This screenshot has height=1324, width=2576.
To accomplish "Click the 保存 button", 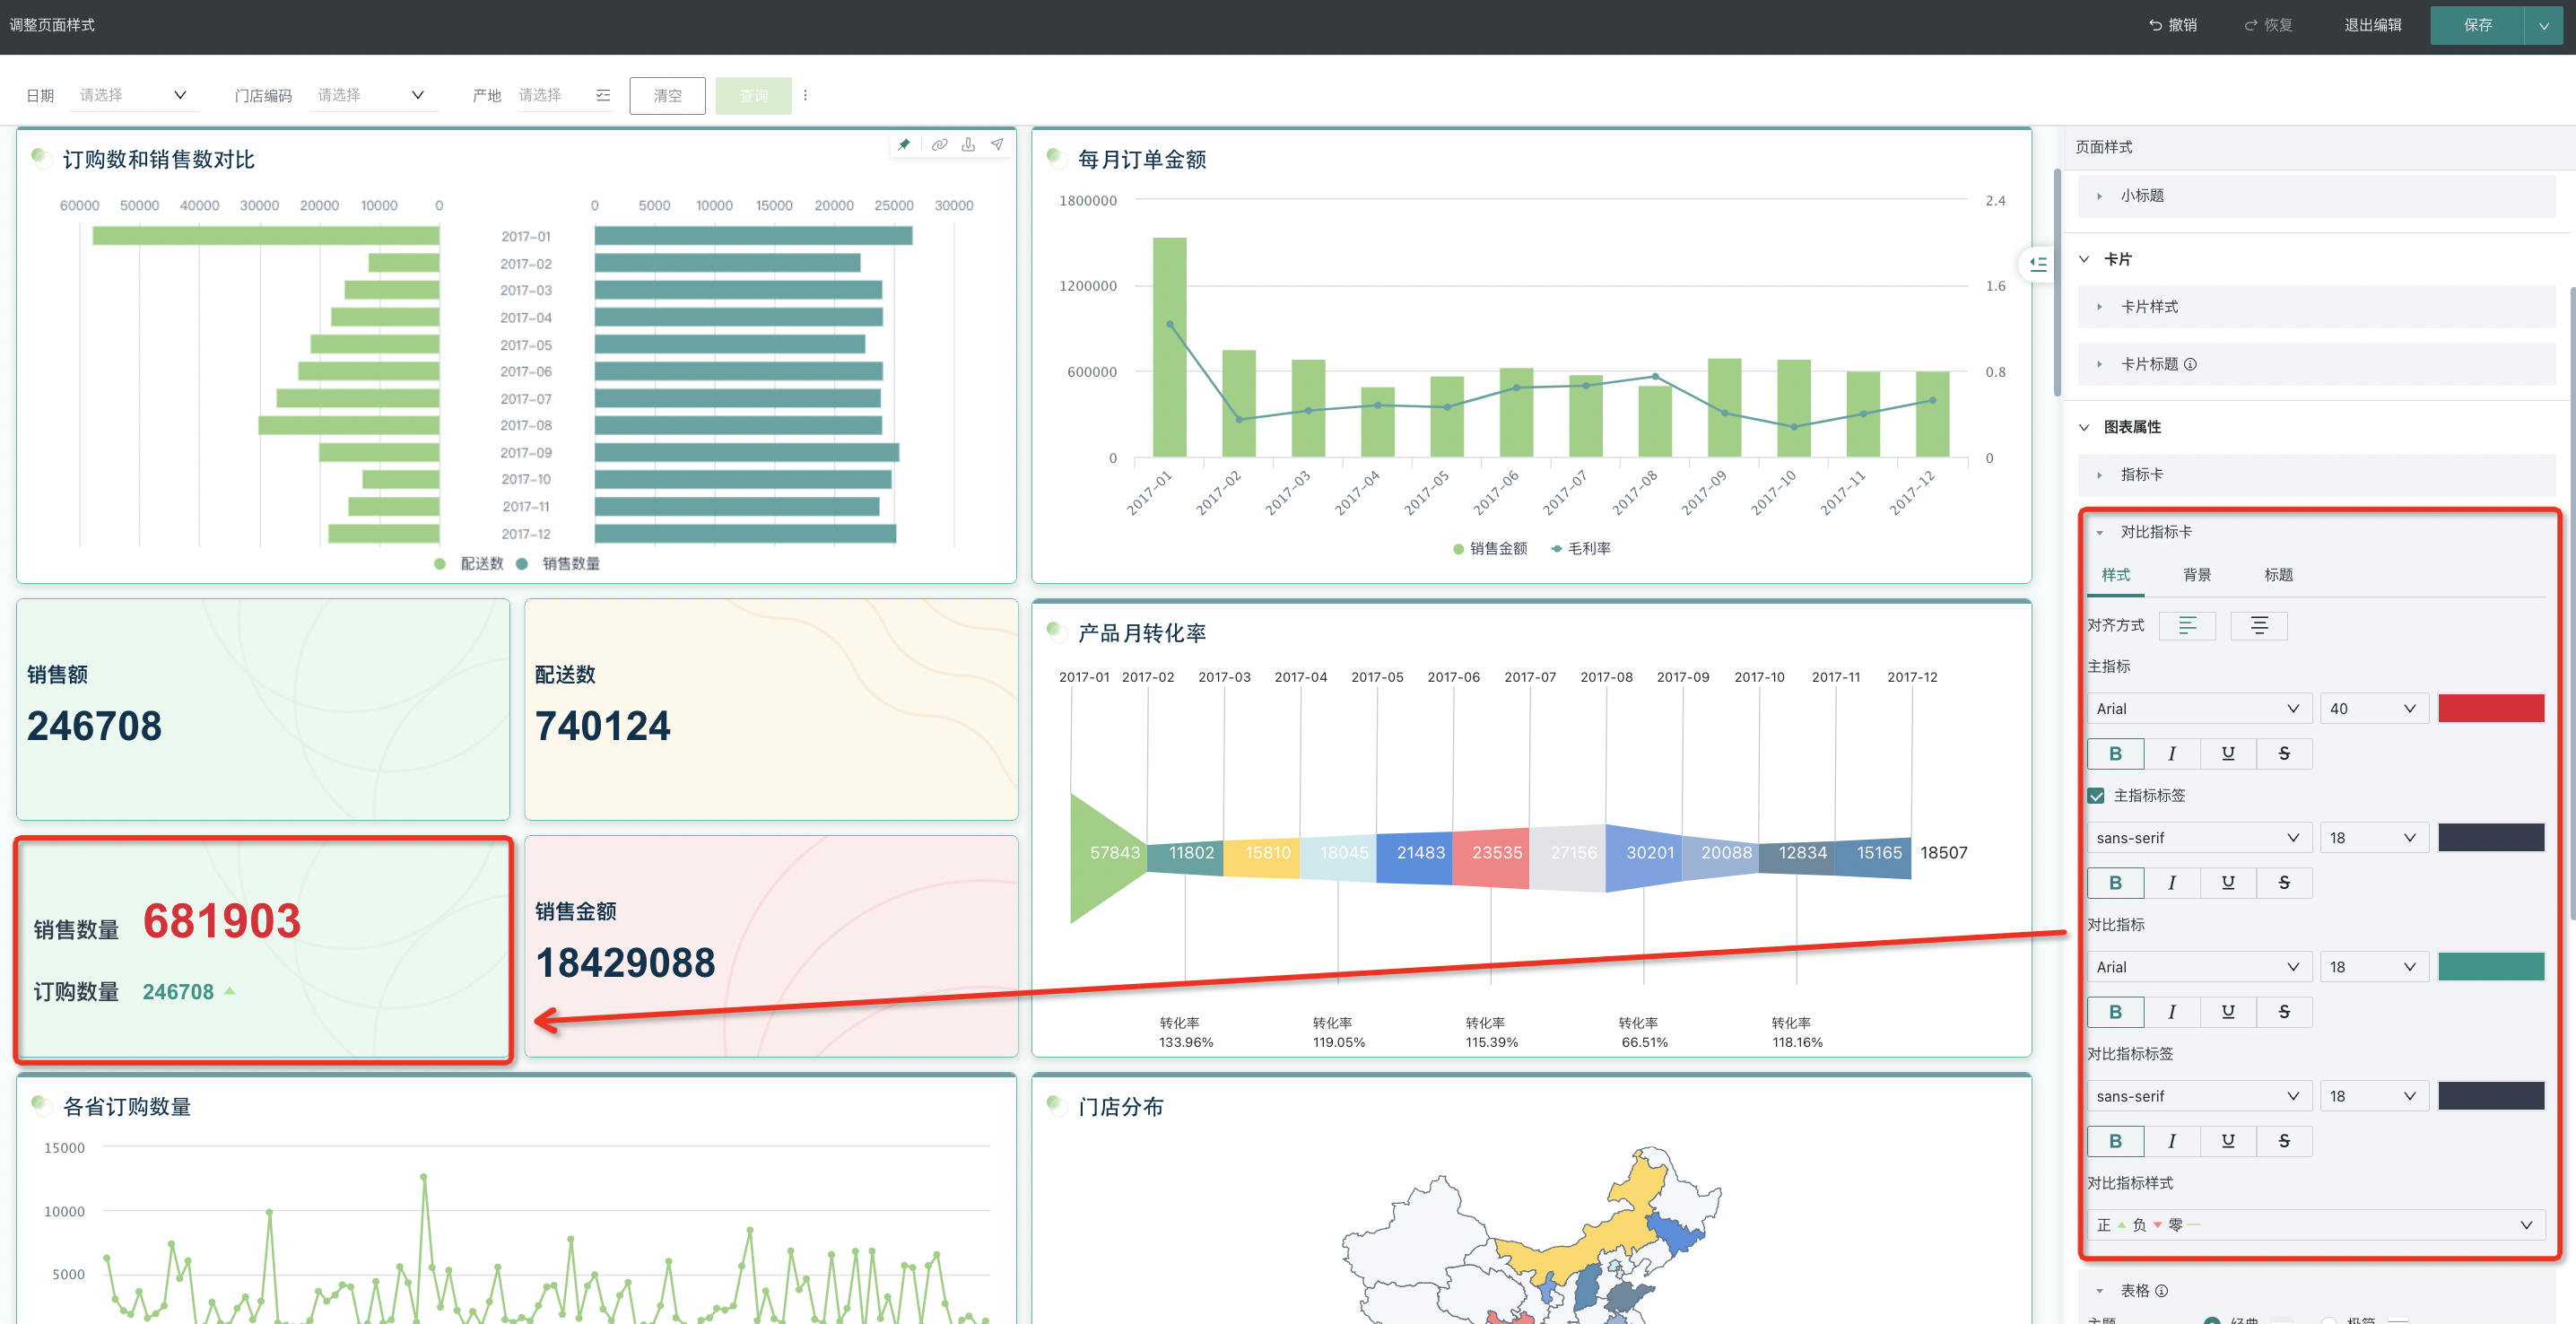I will pos(2477,26).
